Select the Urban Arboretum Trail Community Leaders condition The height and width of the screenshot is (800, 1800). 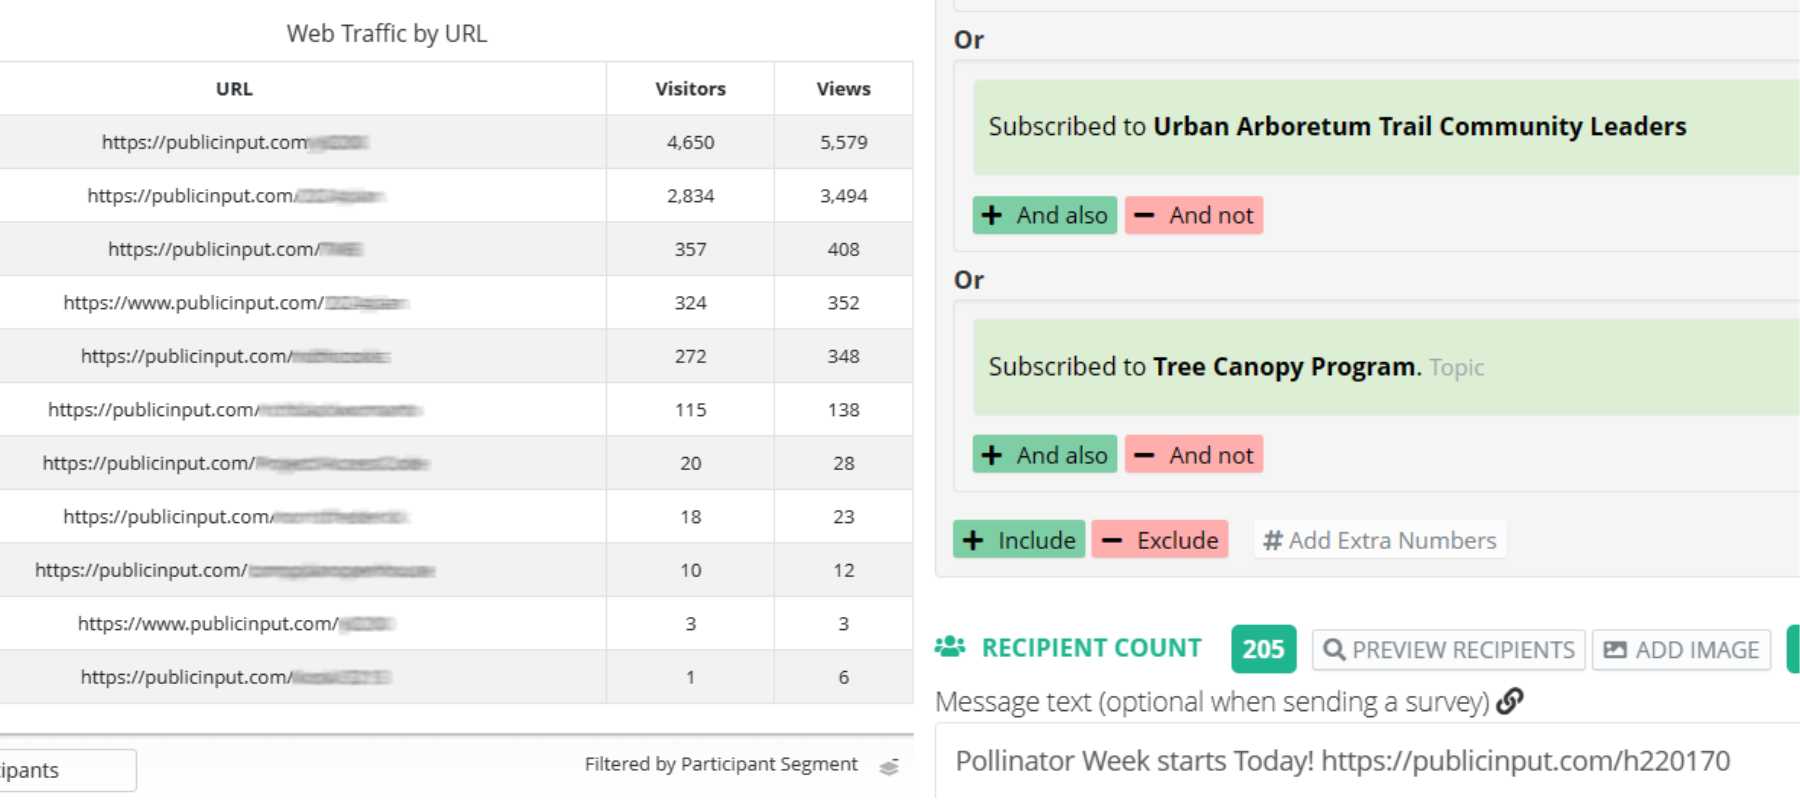tap(1385, 127)
